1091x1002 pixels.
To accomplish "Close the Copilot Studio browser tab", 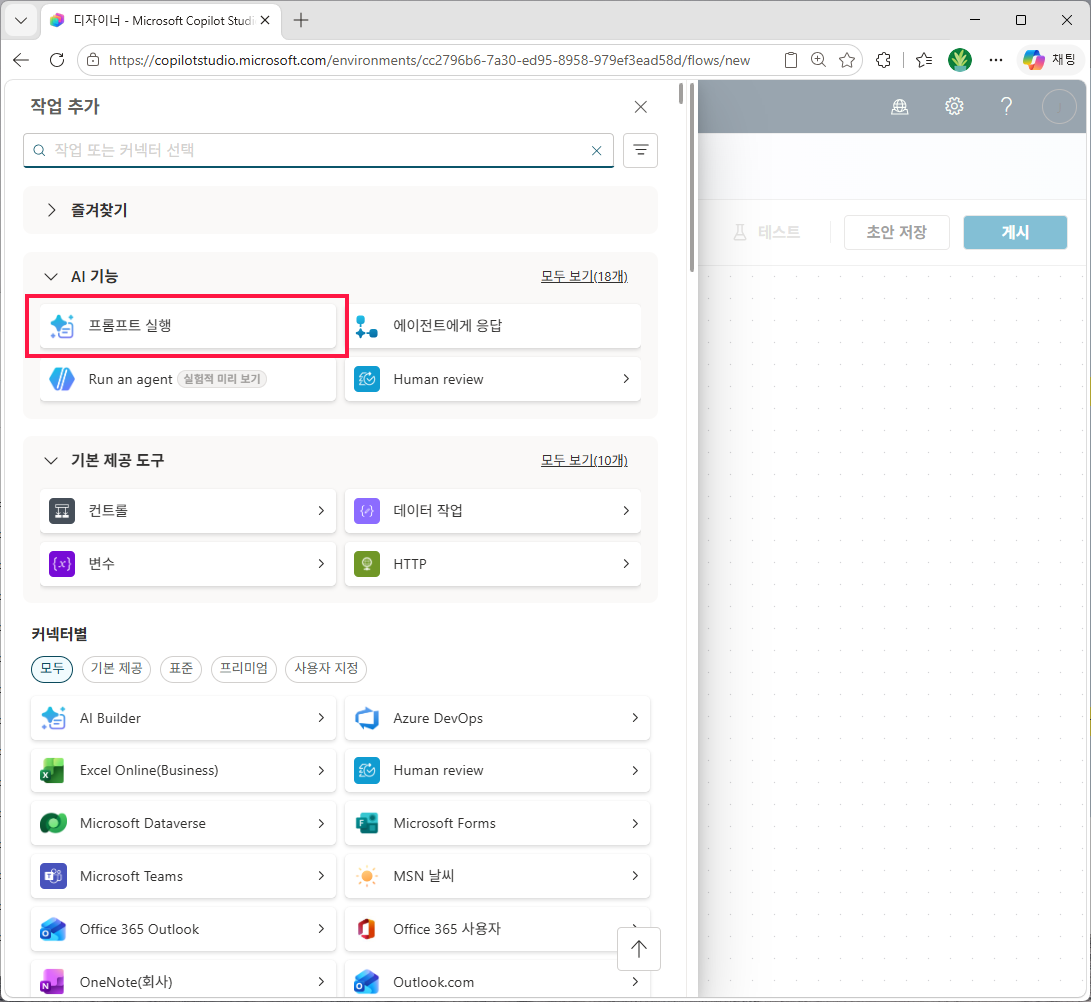I will (264, 20).
